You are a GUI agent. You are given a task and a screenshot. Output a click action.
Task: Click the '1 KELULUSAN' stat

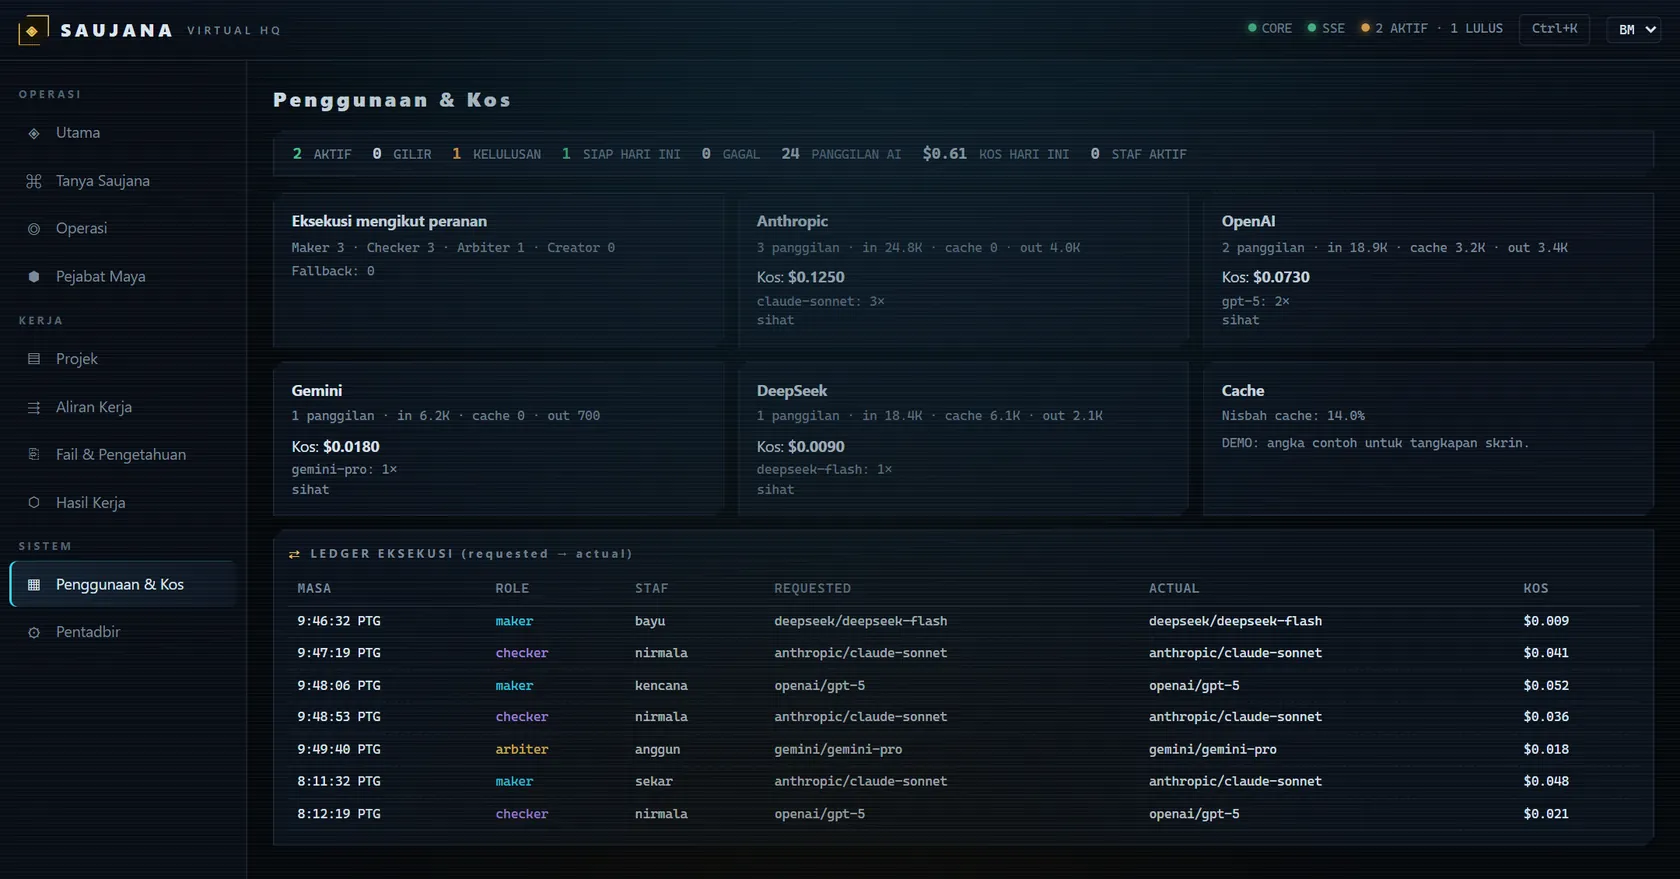pos(496,154)
